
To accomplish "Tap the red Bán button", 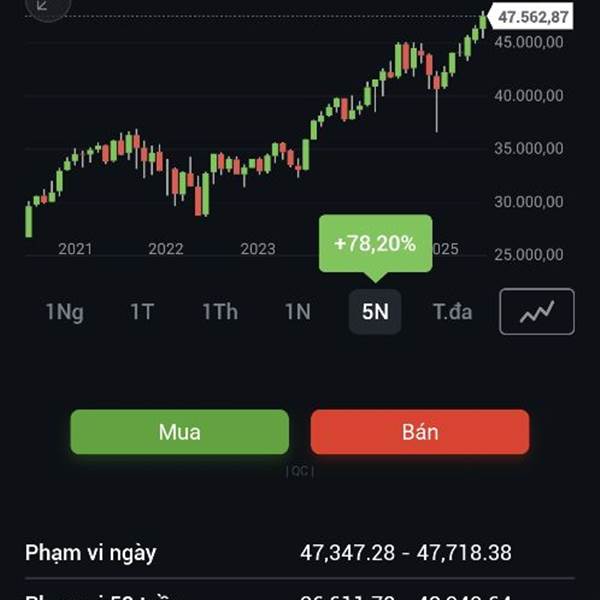I will [x=420, y=432].
